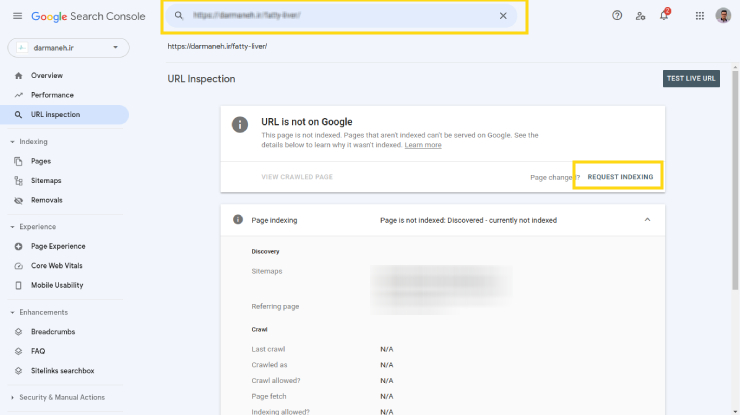Click the TEST LIVE URL button
The height and width of the screenshot is (415, 740).
(691, 78)
